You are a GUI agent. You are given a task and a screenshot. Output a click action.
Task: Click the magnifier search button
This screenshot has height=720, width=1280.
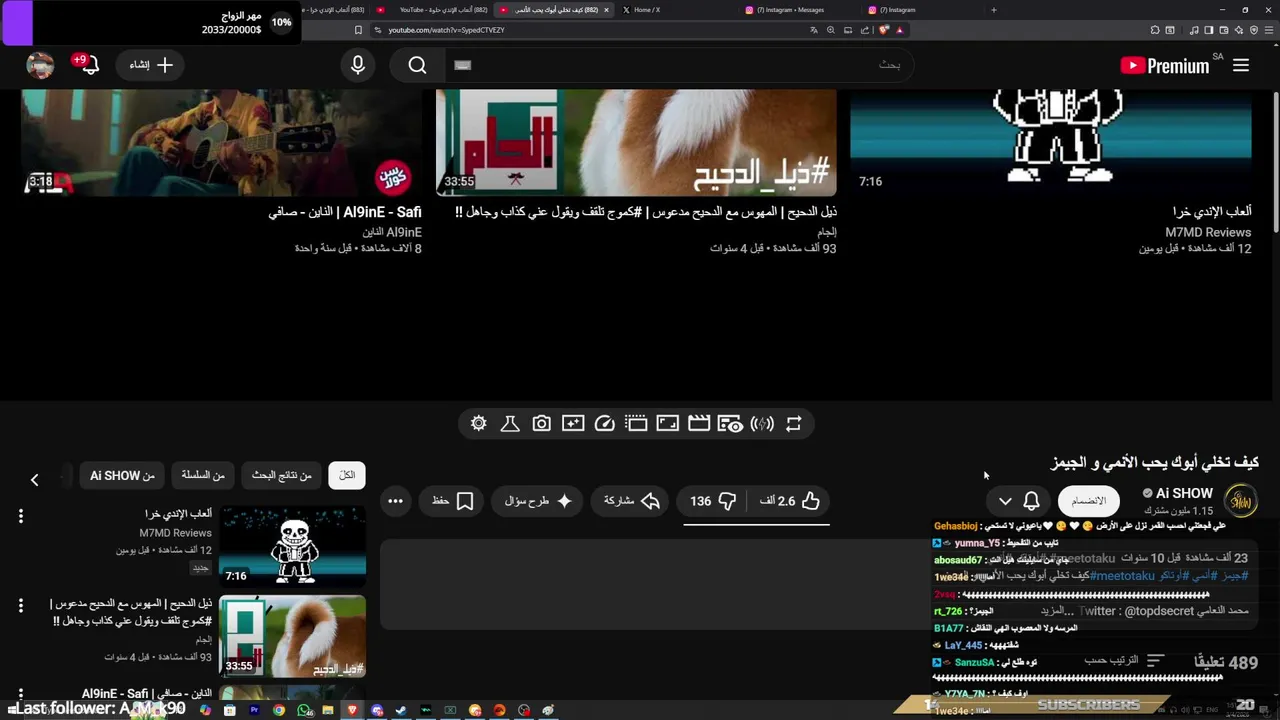[x=418, y=65]
